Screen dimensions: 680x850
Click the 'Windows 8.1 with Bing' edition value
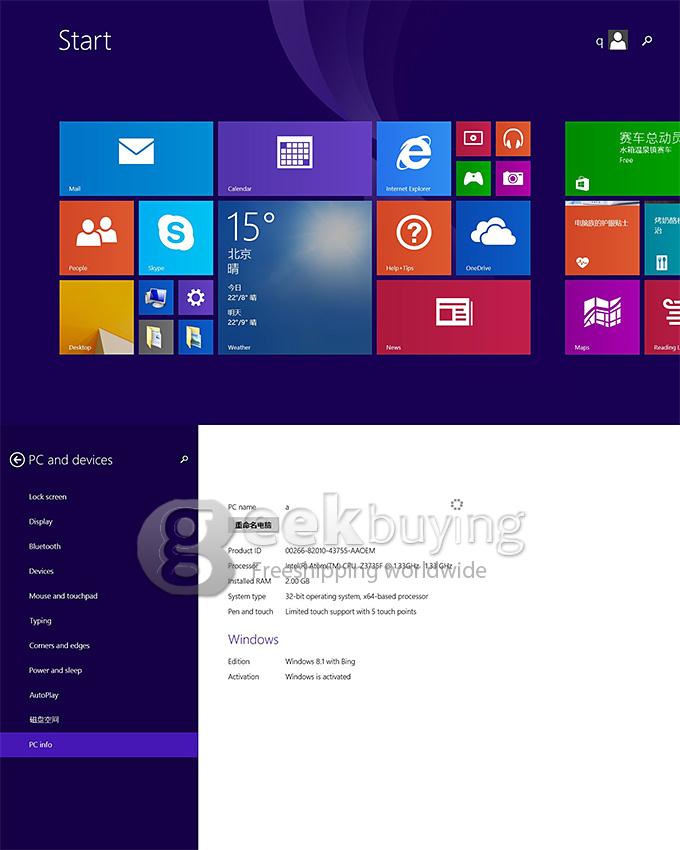(x=320, y=661)
